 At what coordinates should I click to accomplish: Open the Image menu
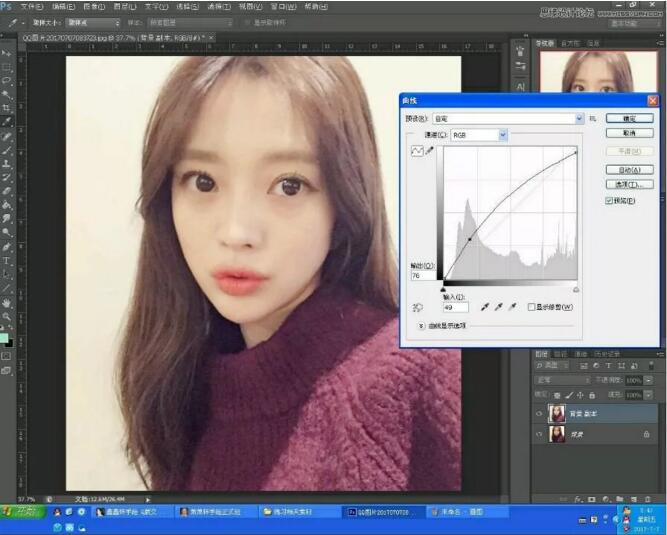94,7
